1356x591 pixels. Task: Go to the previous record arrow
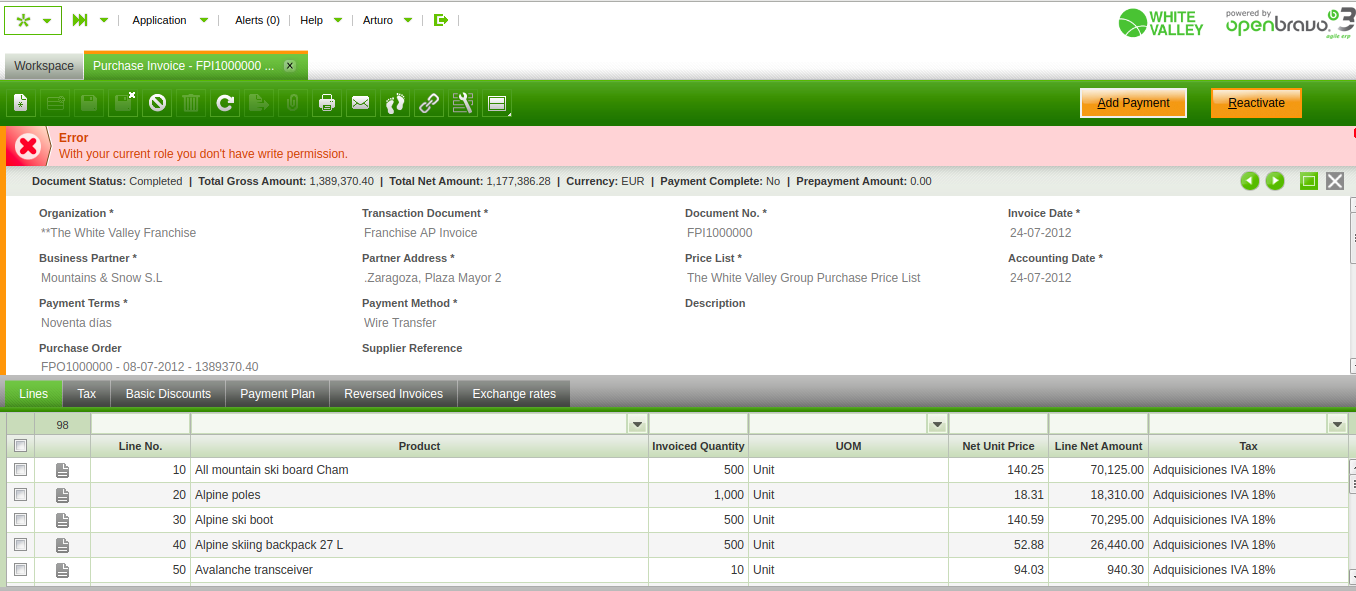[1249, 181]
